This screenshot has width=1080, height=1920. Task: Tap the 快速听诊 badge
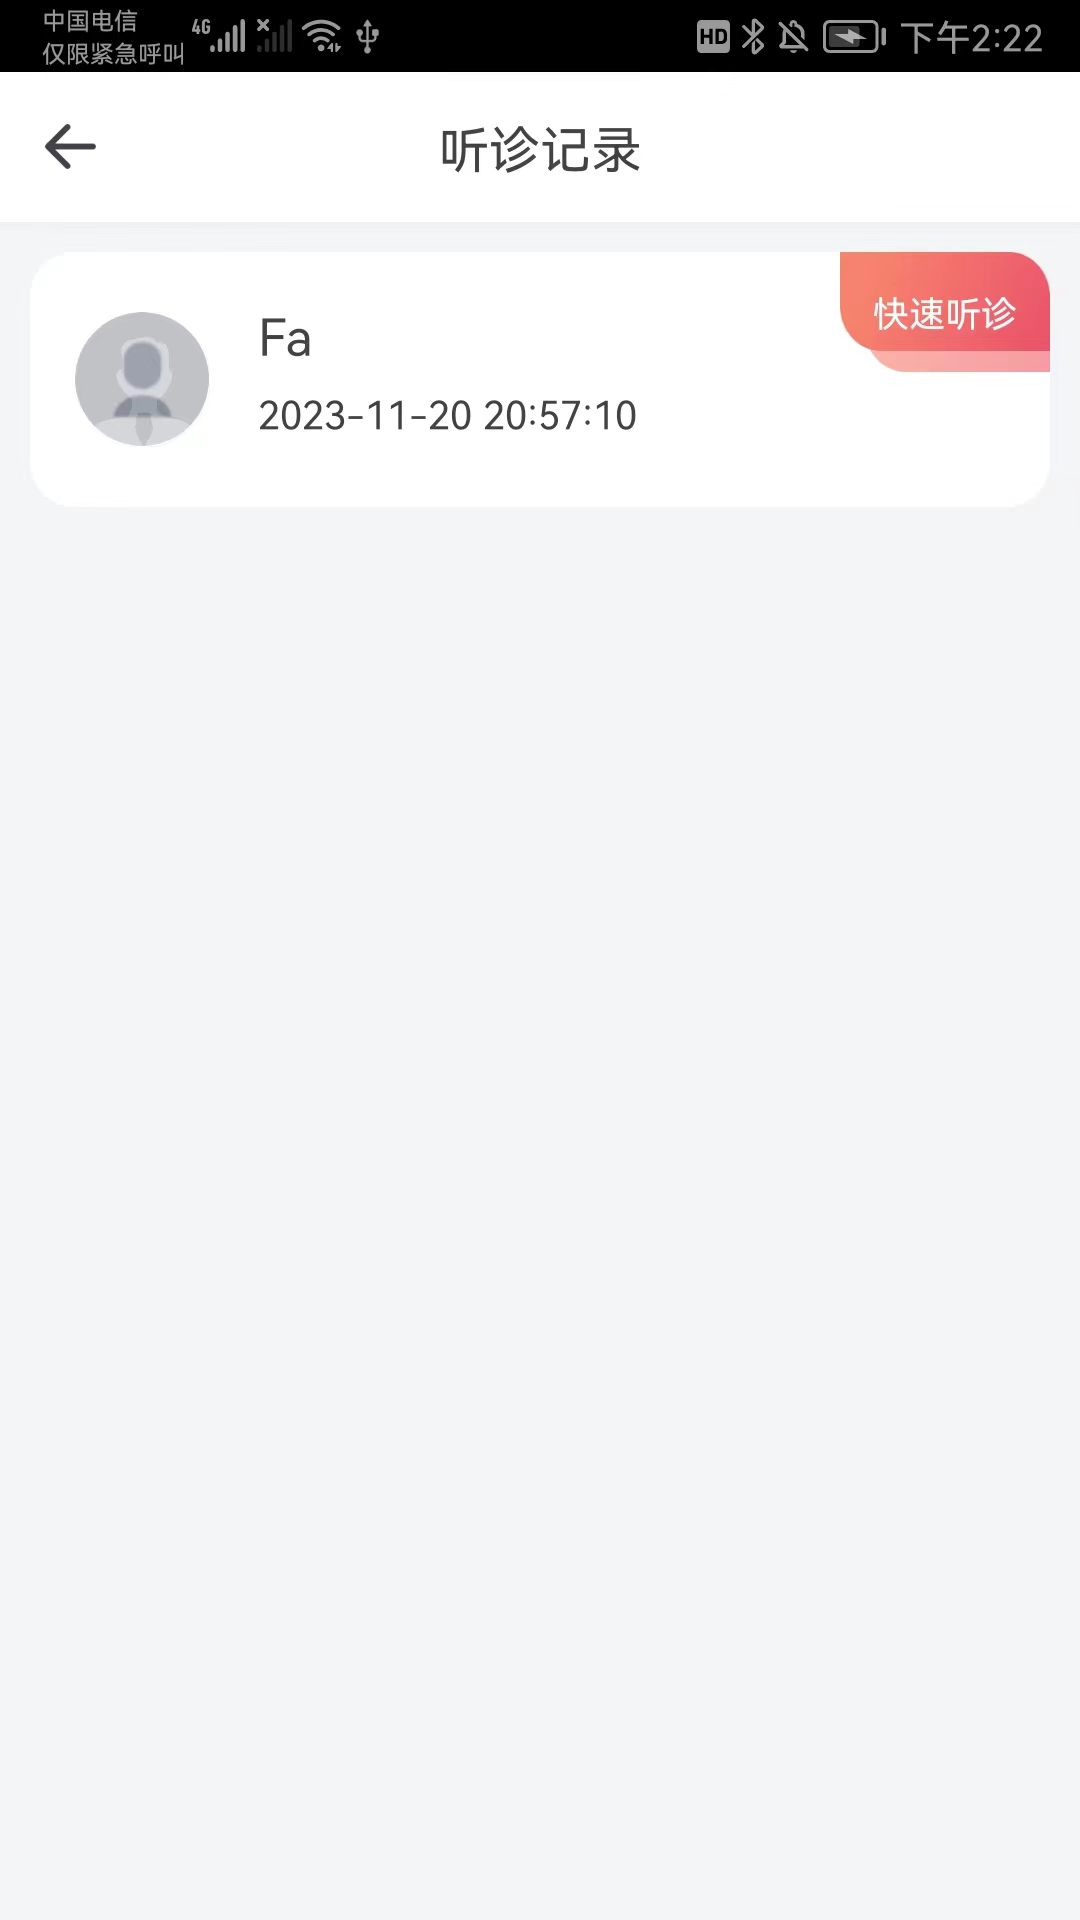point(945,313)
